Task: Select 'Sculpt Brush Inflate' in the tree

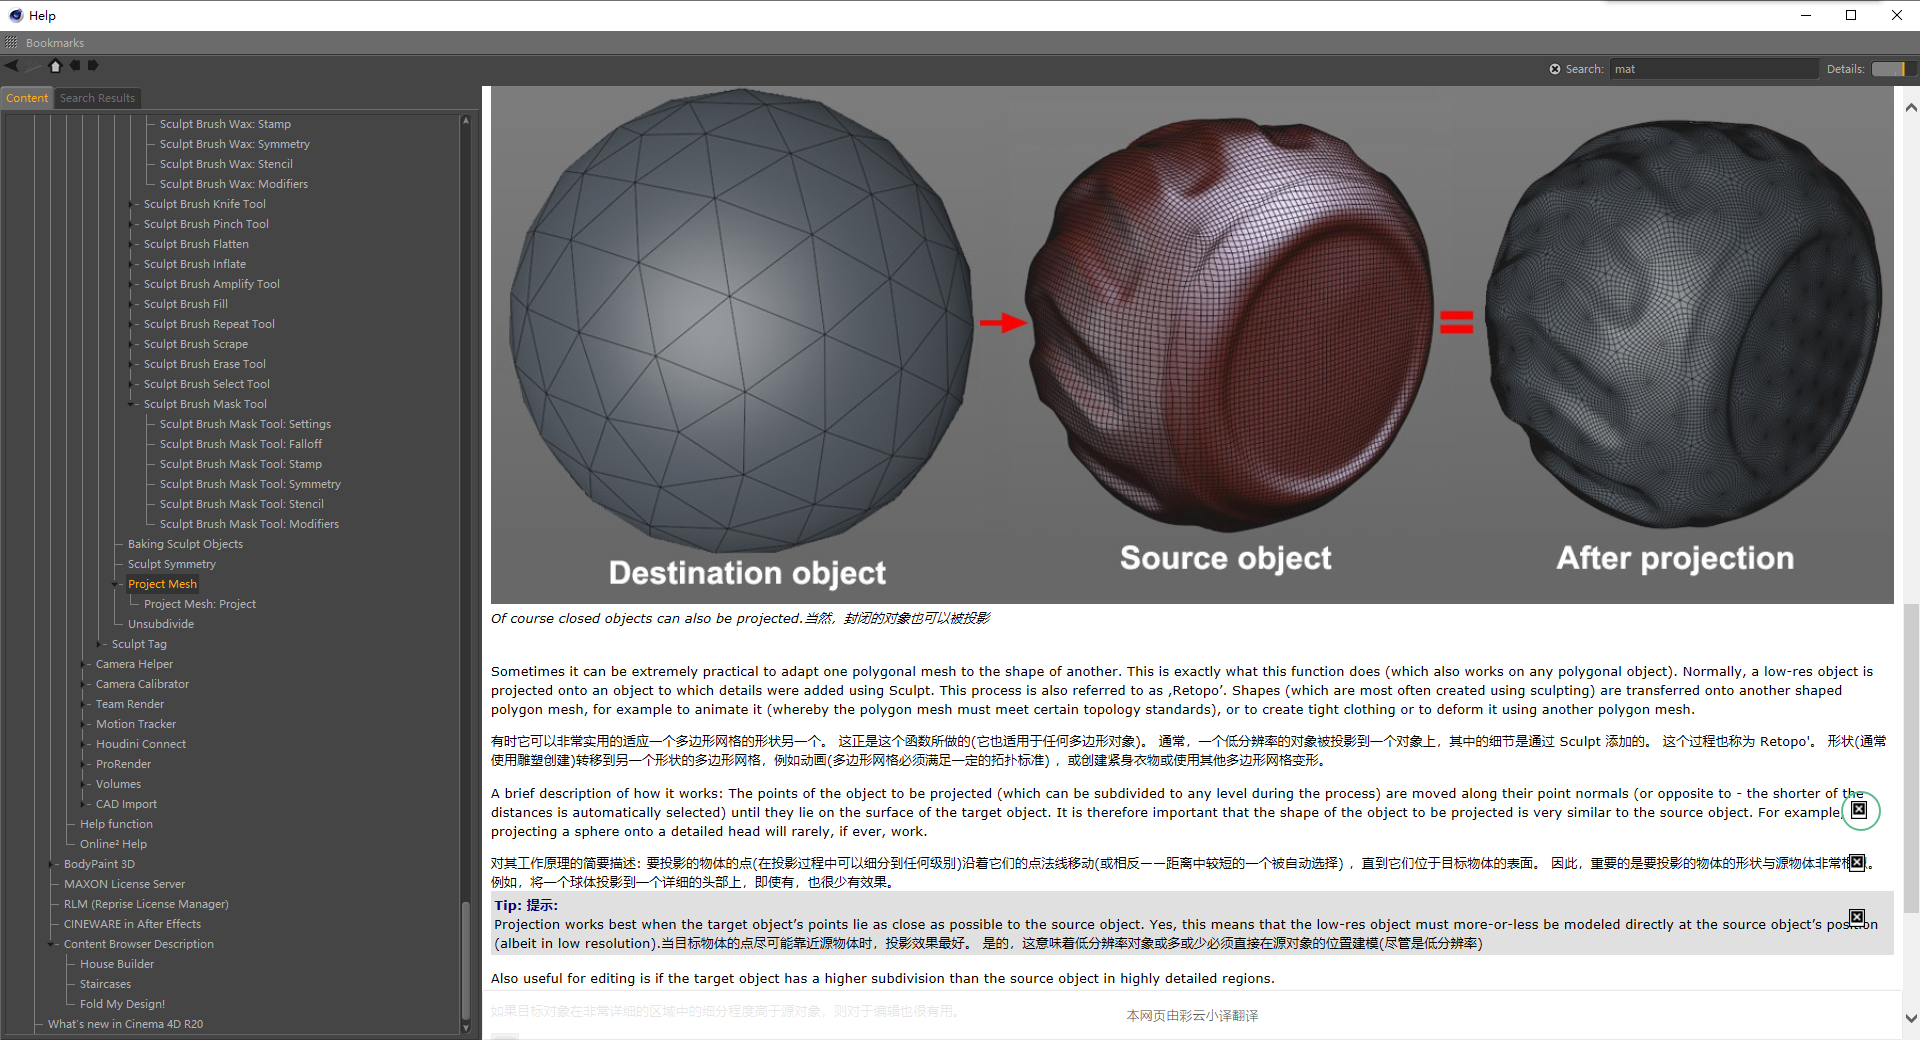Action: coord(195,264)
